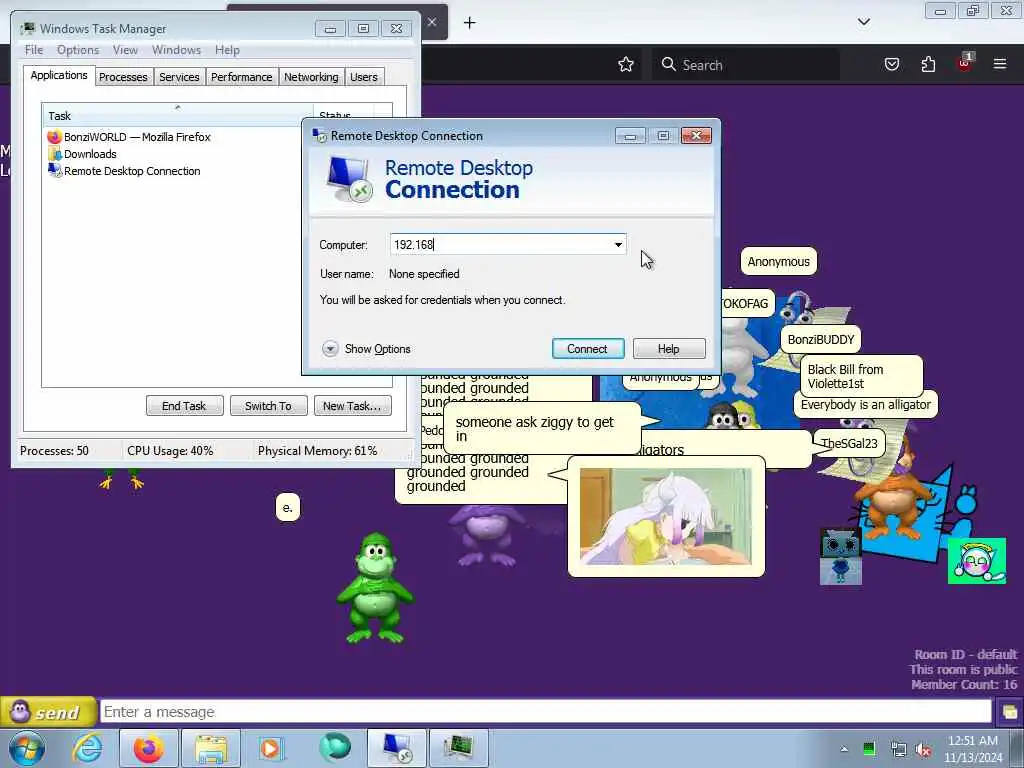Image resolution: width=1024 pixels, height=768 pixels.
Task: Switch to the Performance tab
Action: [242, 77]
